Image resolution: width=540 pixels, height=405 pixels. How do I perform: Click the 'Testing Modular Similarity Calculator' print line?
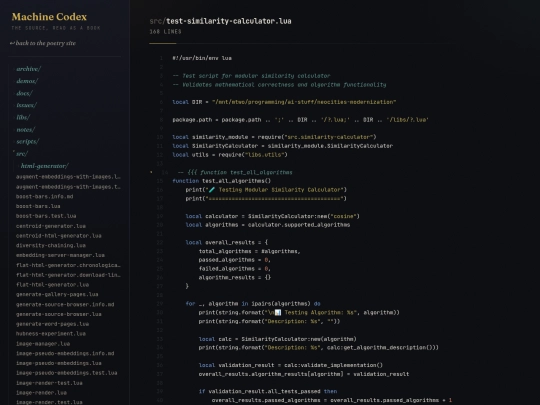click(x=266, y=190)
